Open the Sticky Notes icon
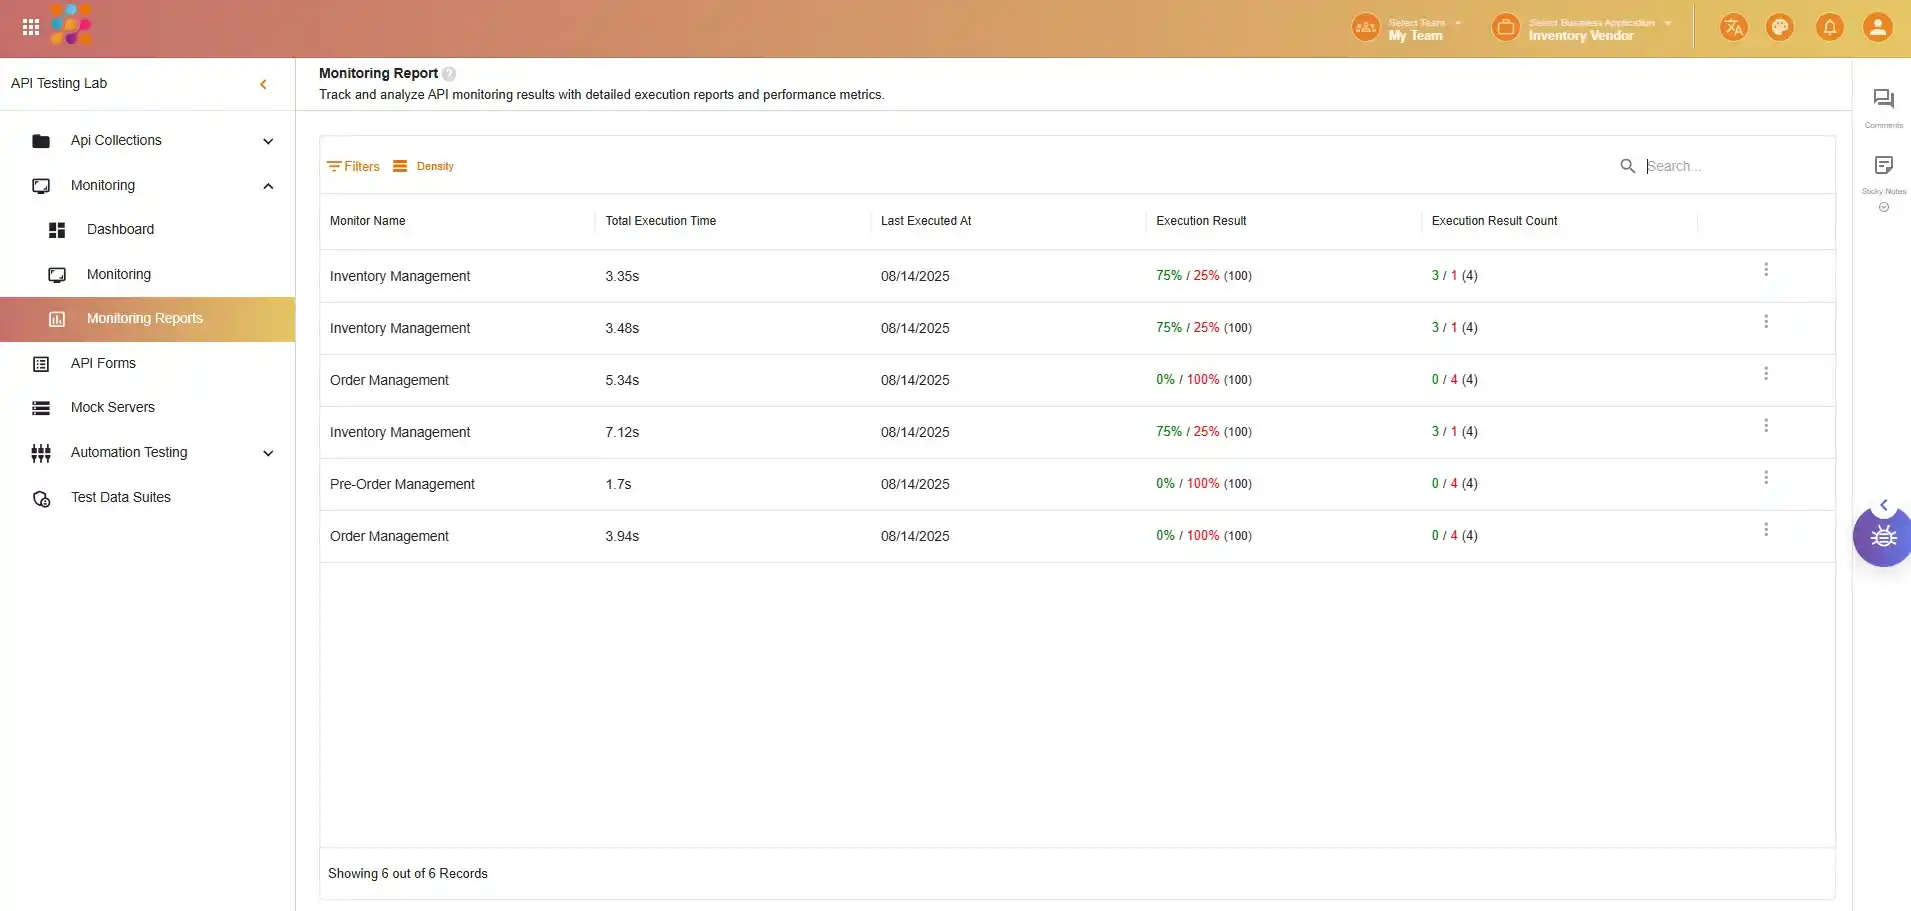Screen dimensions: 1911x911 (1883, 166)
